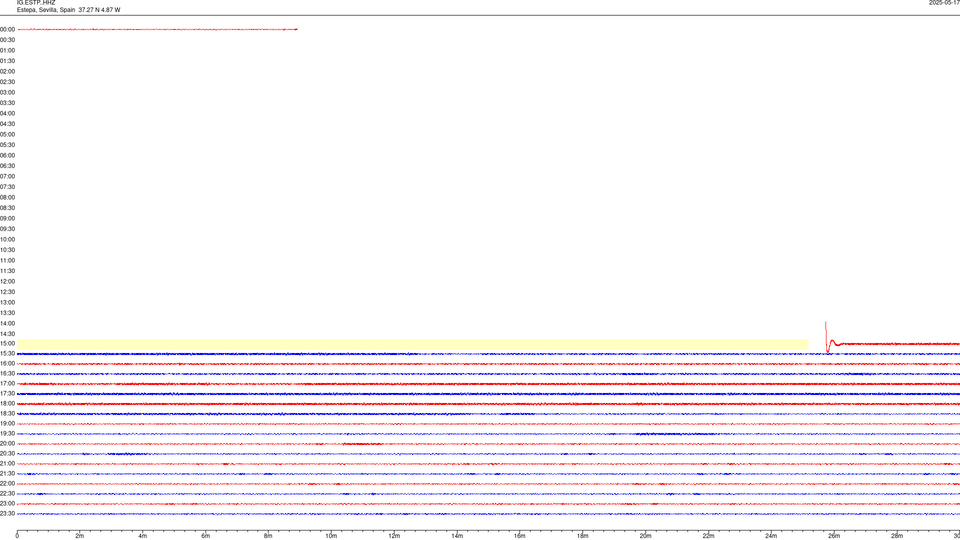The image size is (960, 540).
Task: Click the yellow highlighted gap band at 15:00
Action: pyautogui.click(x=413, y=345)
